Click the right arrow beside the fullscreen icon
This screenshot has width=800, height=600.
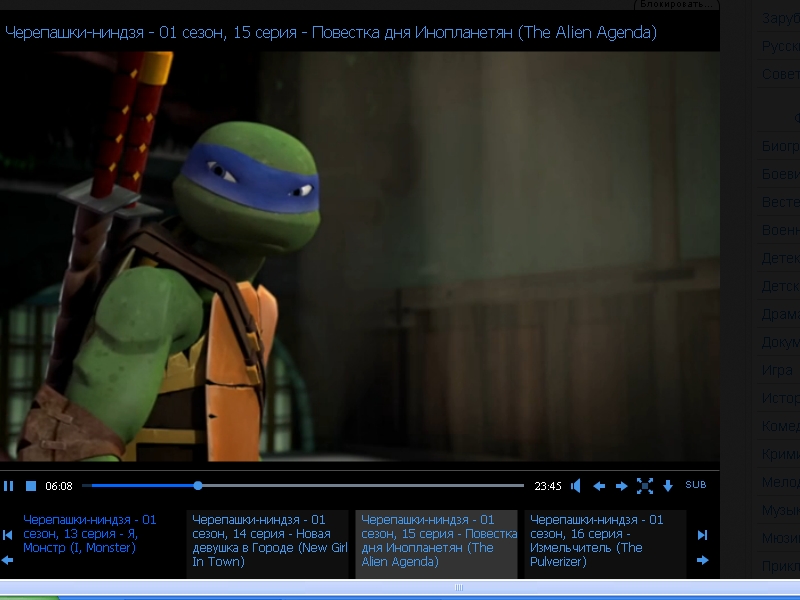[621, 486]
